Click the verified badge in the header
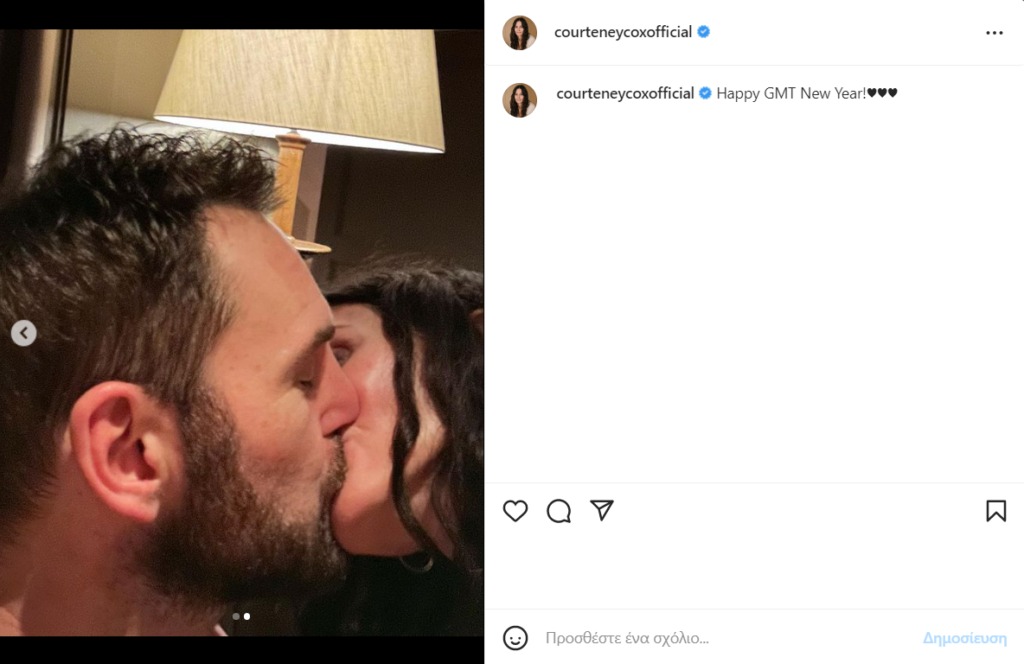This screenshot has height=664, width=1024. (704, 32)
